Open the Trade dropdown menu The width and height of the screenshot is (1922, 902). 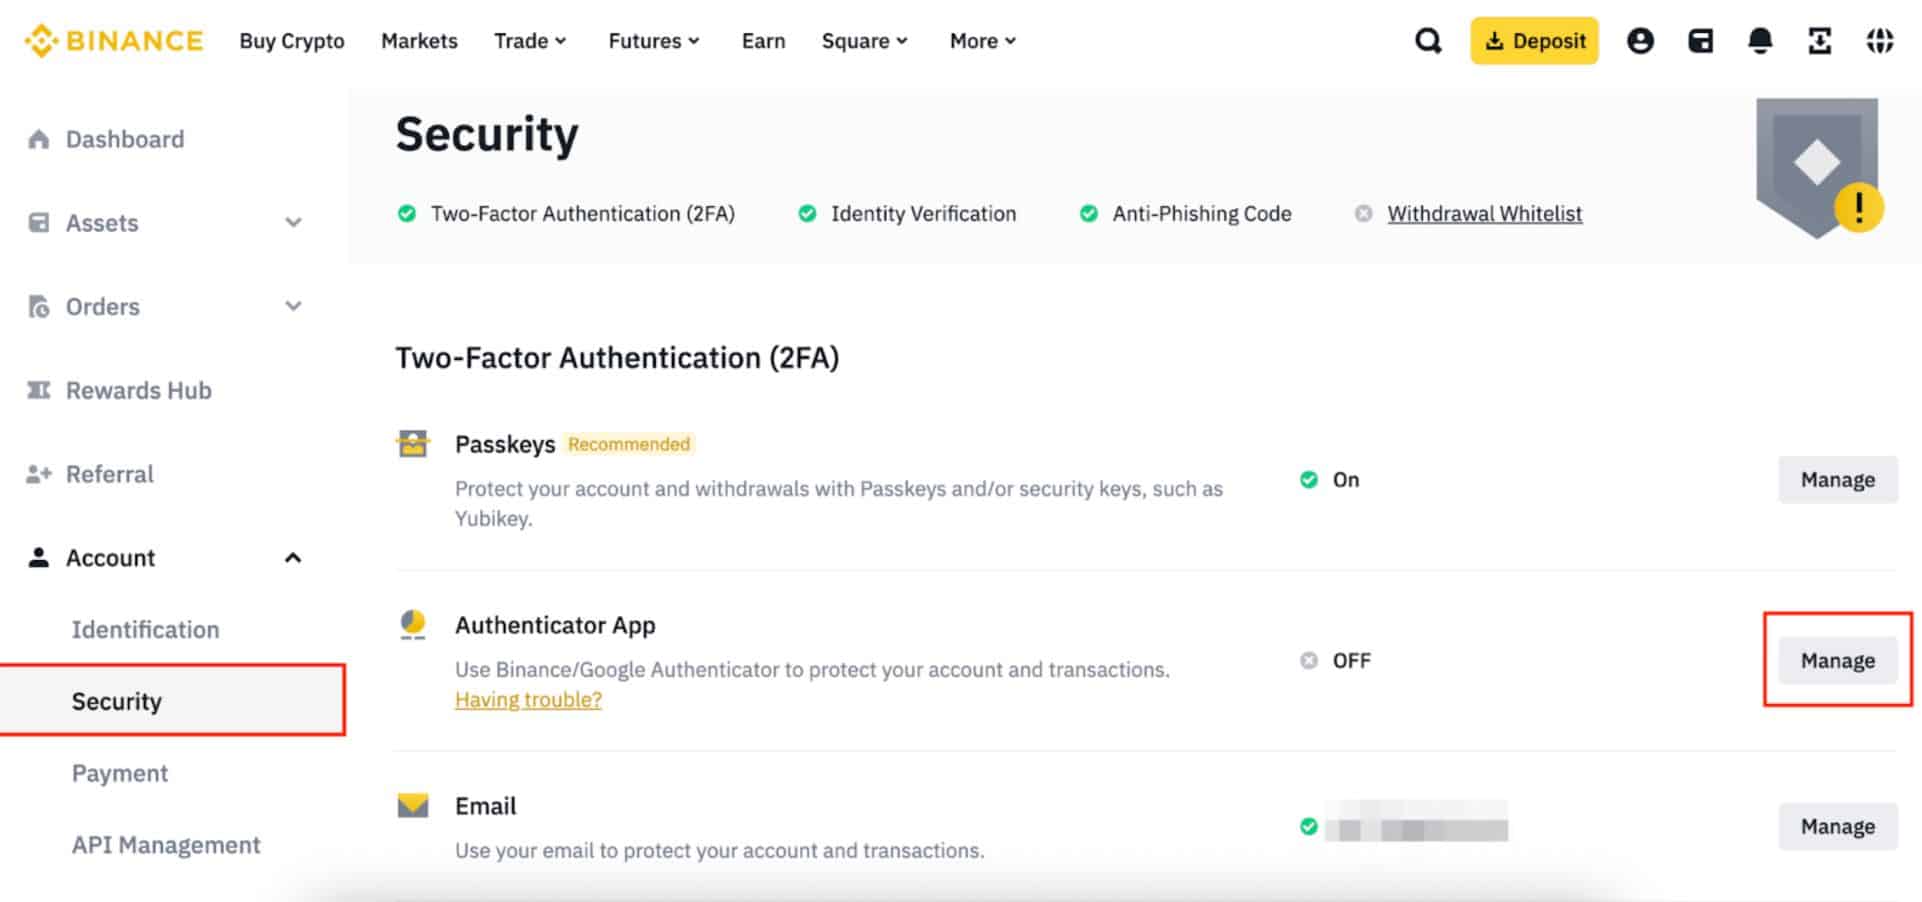(x=530, y=41)
